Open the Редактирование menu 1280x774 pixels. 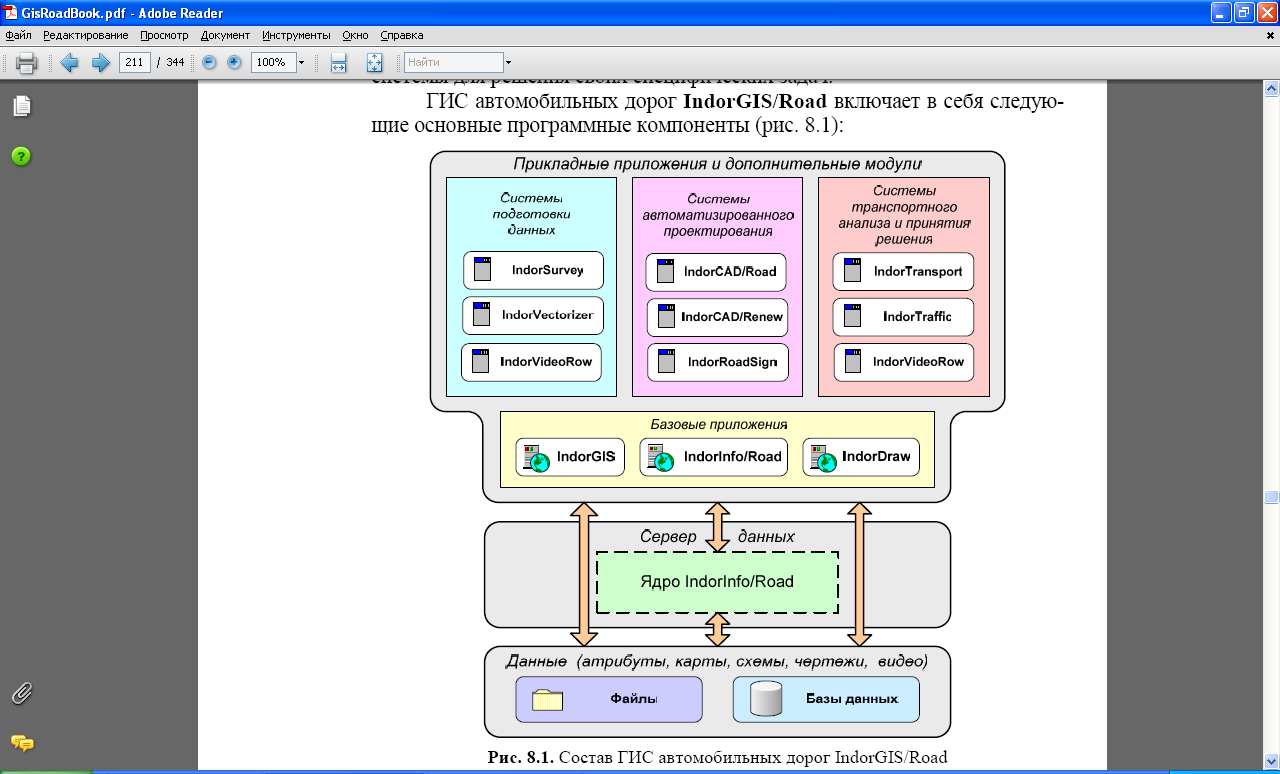(84, 35)
